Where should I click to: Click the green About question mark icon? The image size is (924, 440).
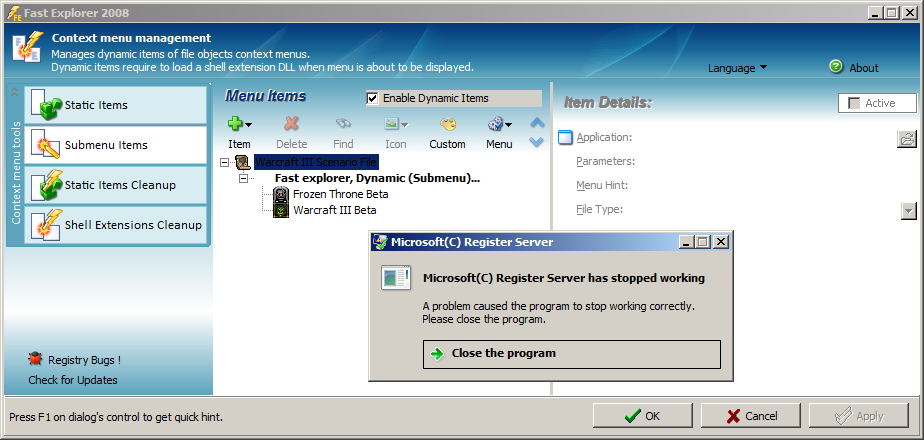pyautogui.click(x=836, y=67)
